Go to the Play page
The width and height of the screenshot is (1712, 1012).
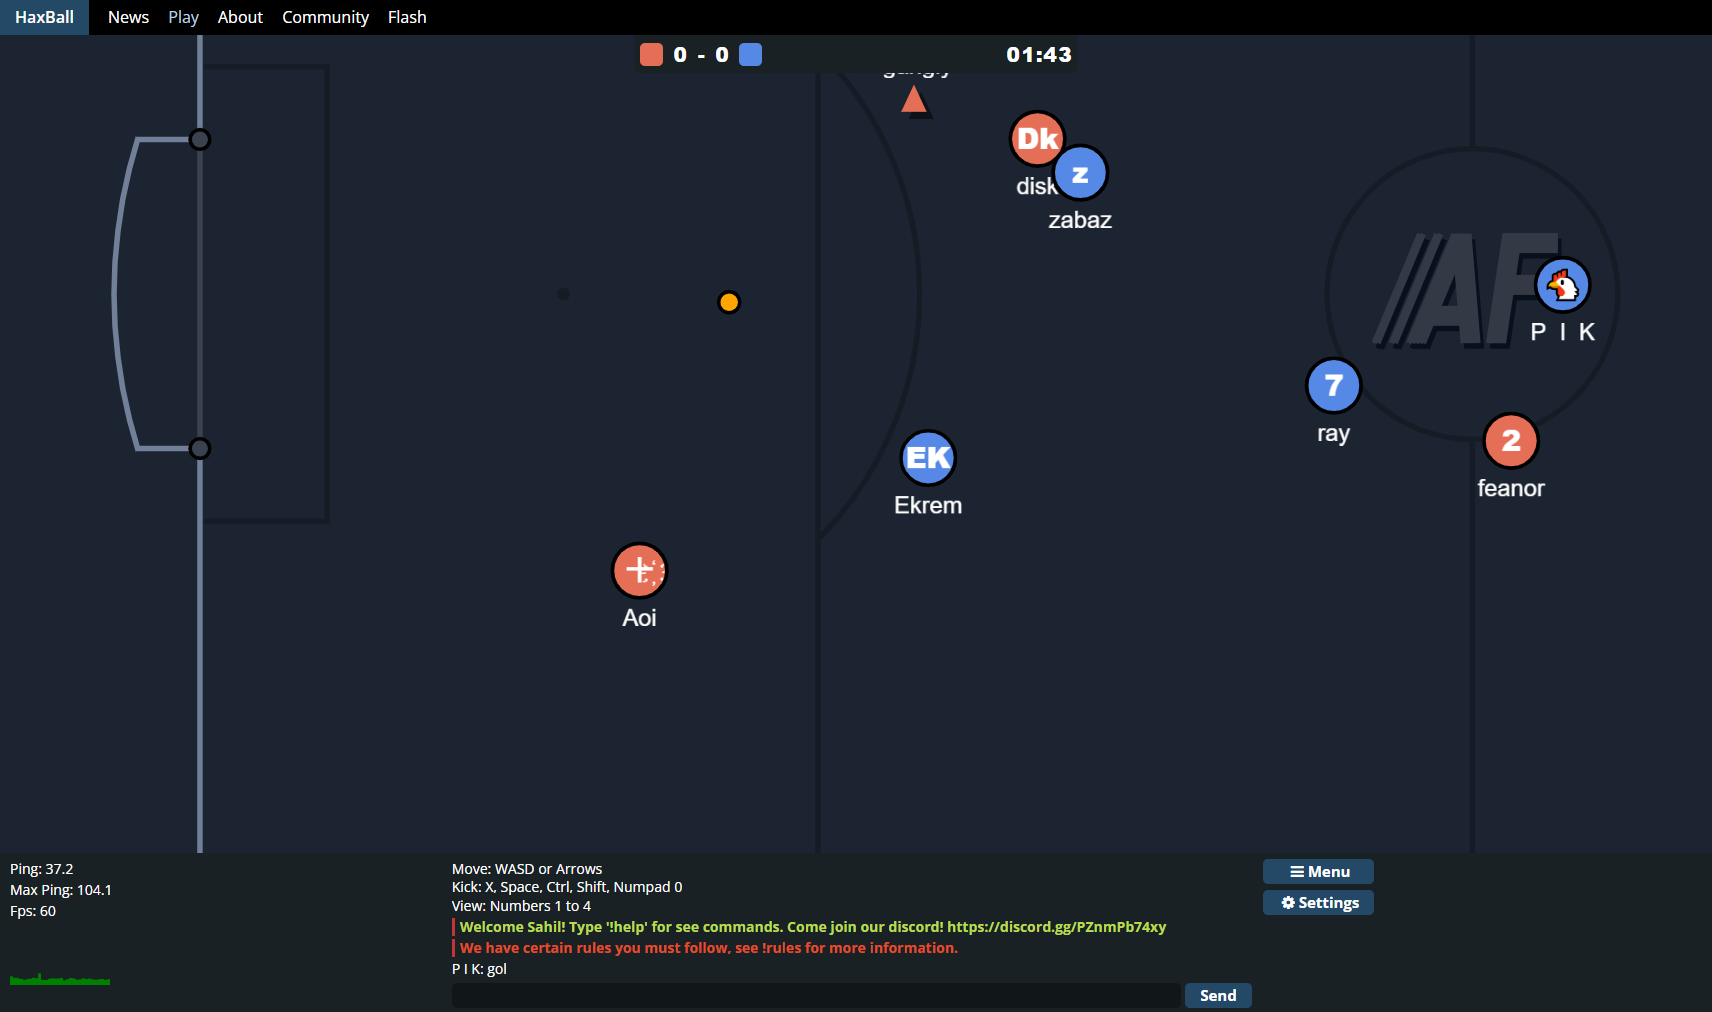tap(183, 17)
